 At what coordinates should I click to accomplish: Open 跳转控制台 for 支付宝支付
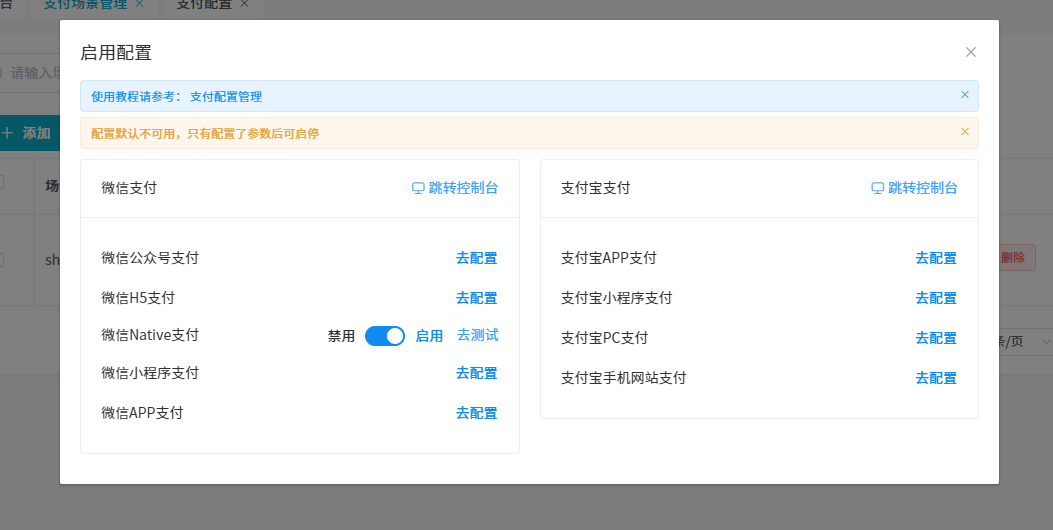pyautogui.click(x=915, y=188)
